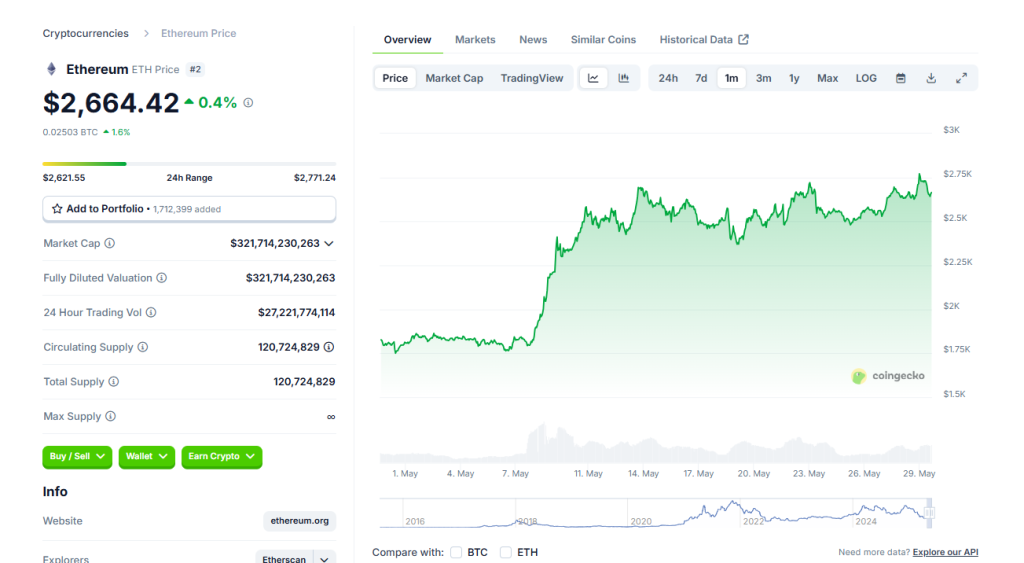Click the download chart data icon

931,78
